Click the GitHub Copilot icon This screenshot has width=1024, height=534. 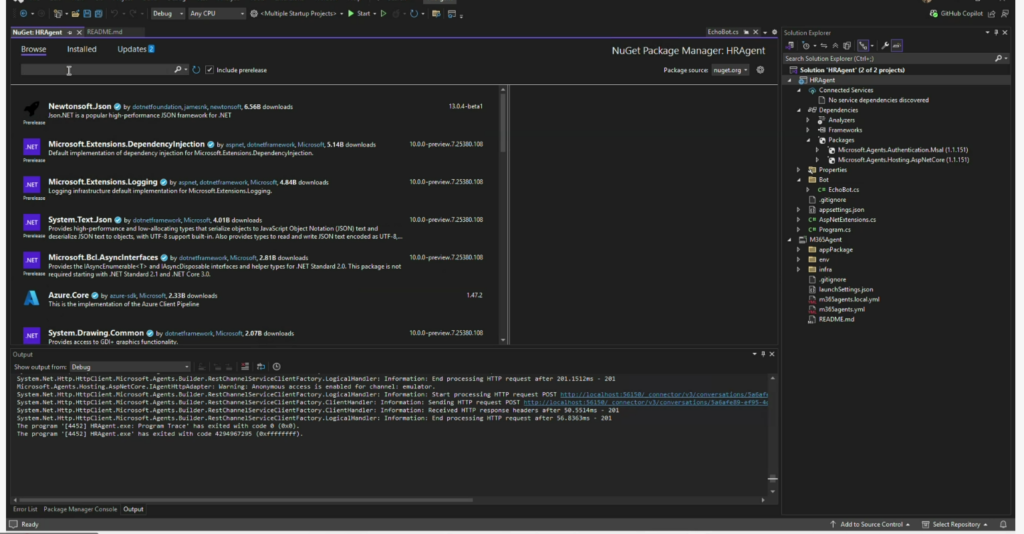(x=934, y=13)
